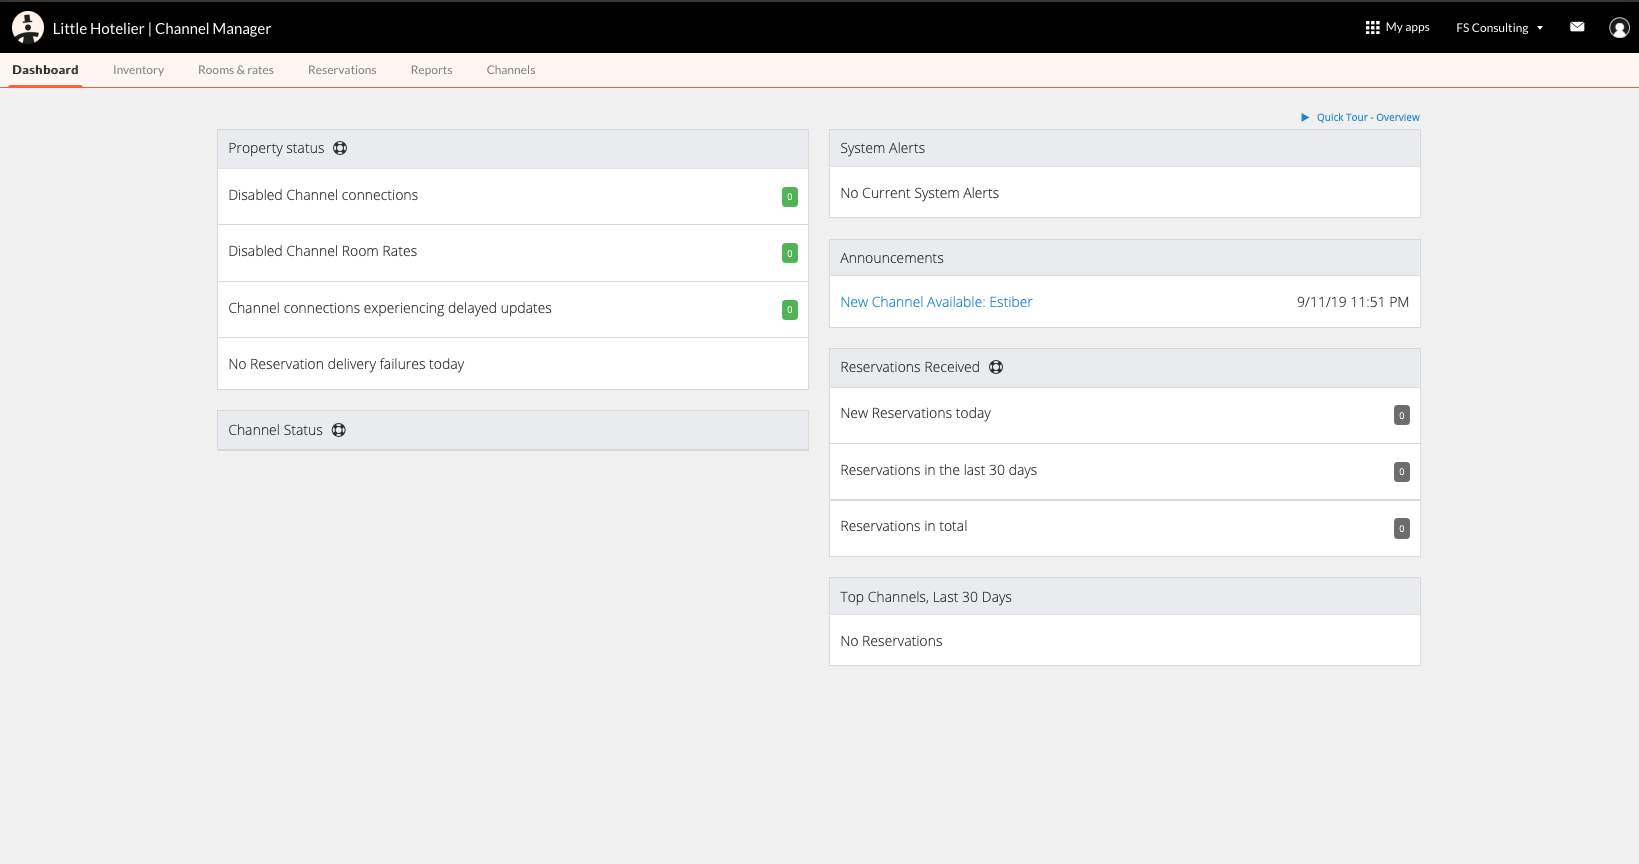Click the Disabled Channel Room Rates badge

pos(789,253)
